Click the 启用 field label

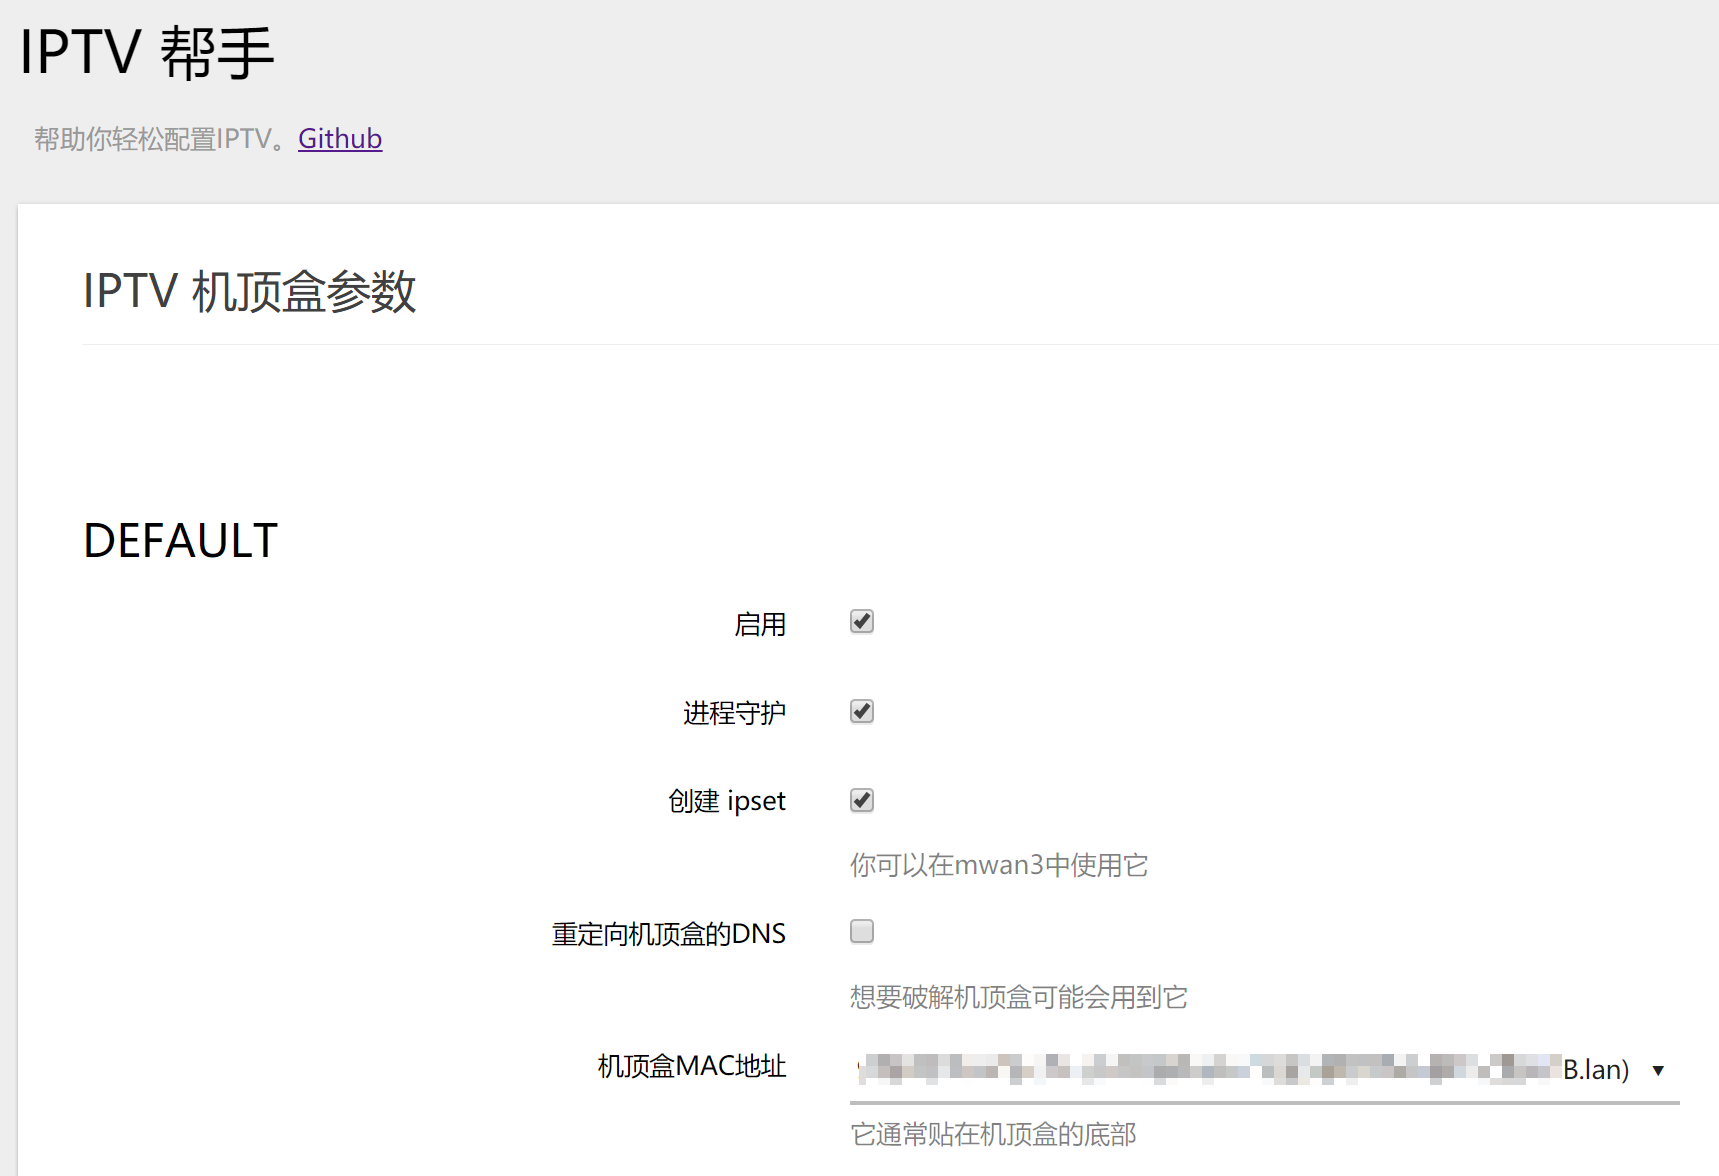point(759,625)
